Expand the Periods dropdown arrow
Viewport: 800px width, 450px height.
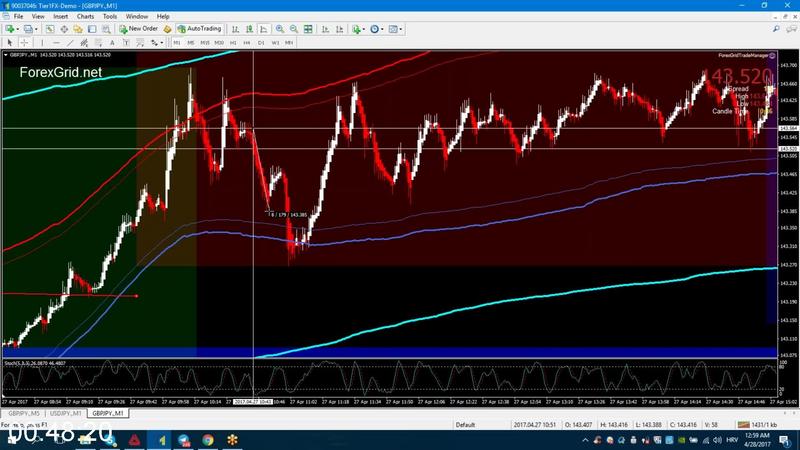382,29
